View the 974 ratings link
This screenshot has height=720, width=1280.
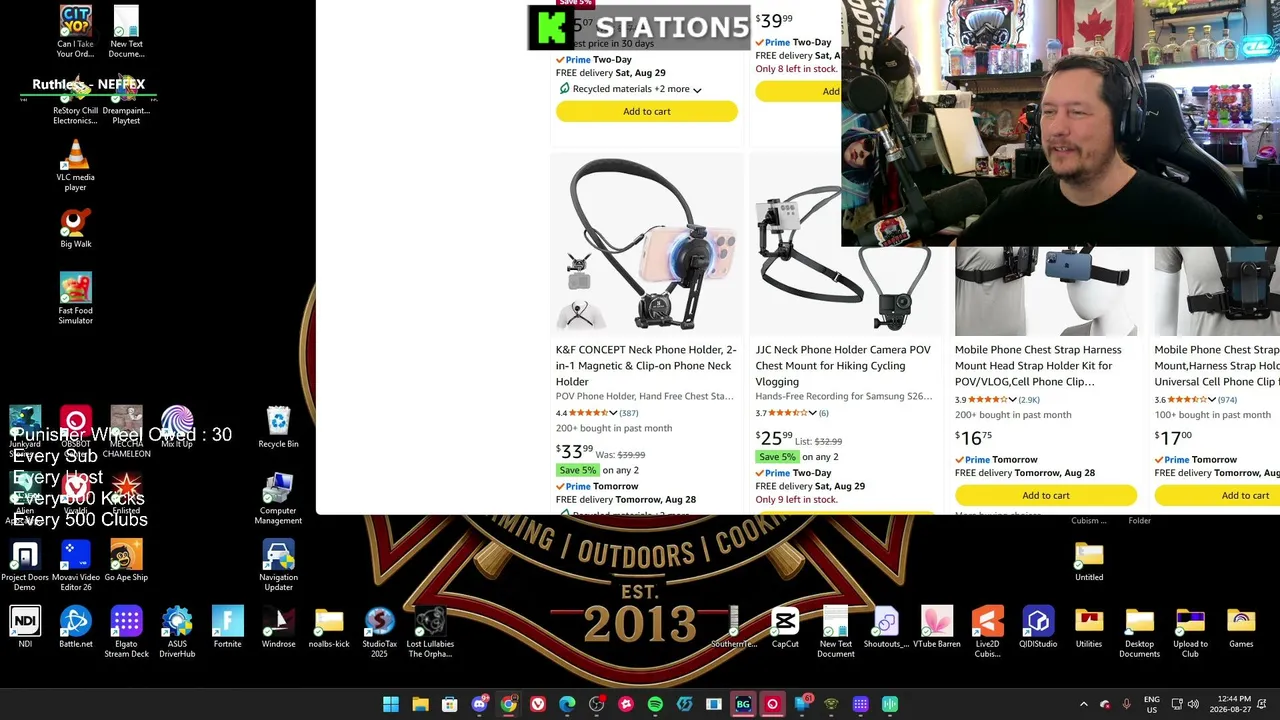click(x=1227, y=400)
